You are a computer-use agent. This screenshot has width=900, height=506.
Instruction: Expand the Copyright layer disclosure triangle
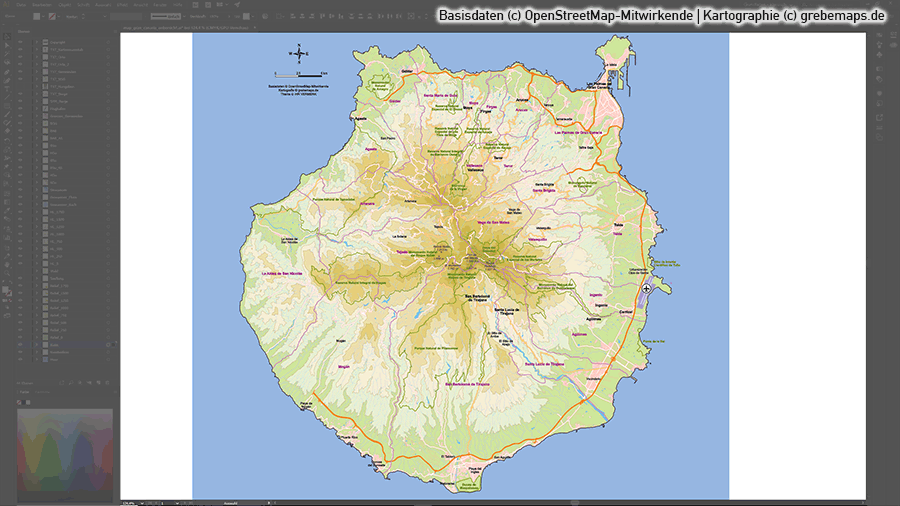(36, 42)
